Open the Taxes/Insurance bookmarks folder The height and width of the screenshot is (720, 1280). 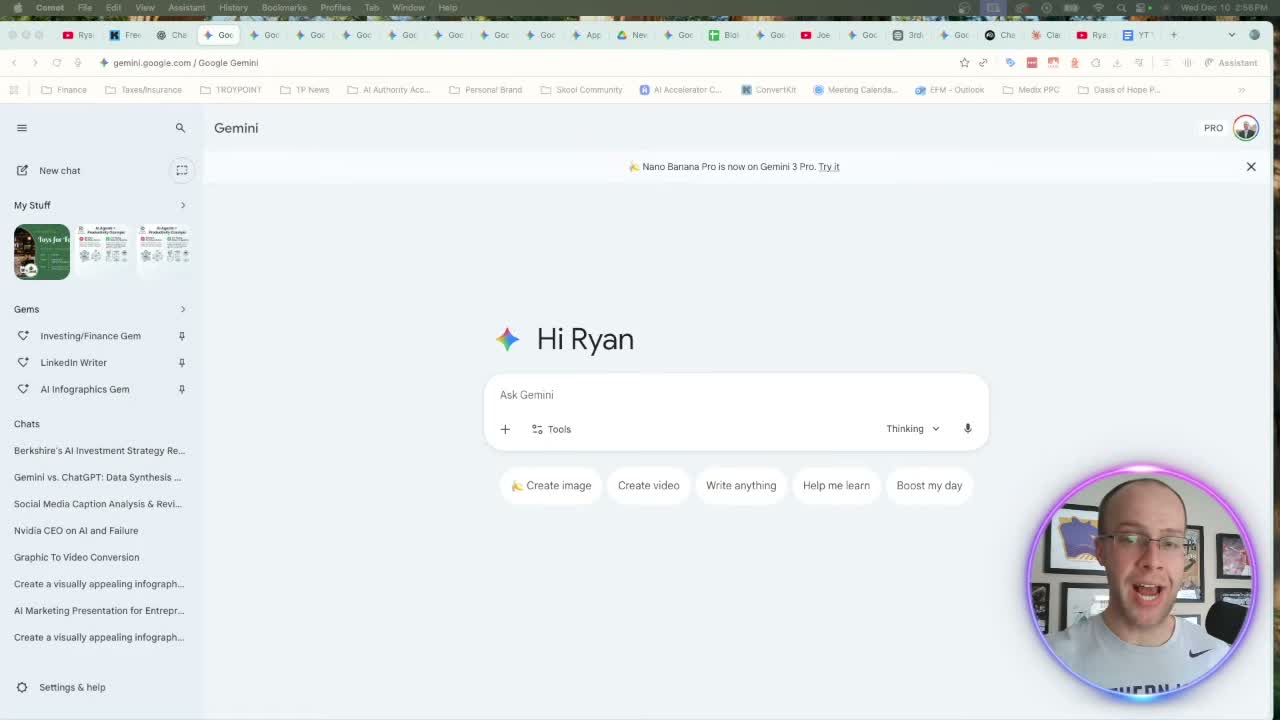click(x=144, y=90)
